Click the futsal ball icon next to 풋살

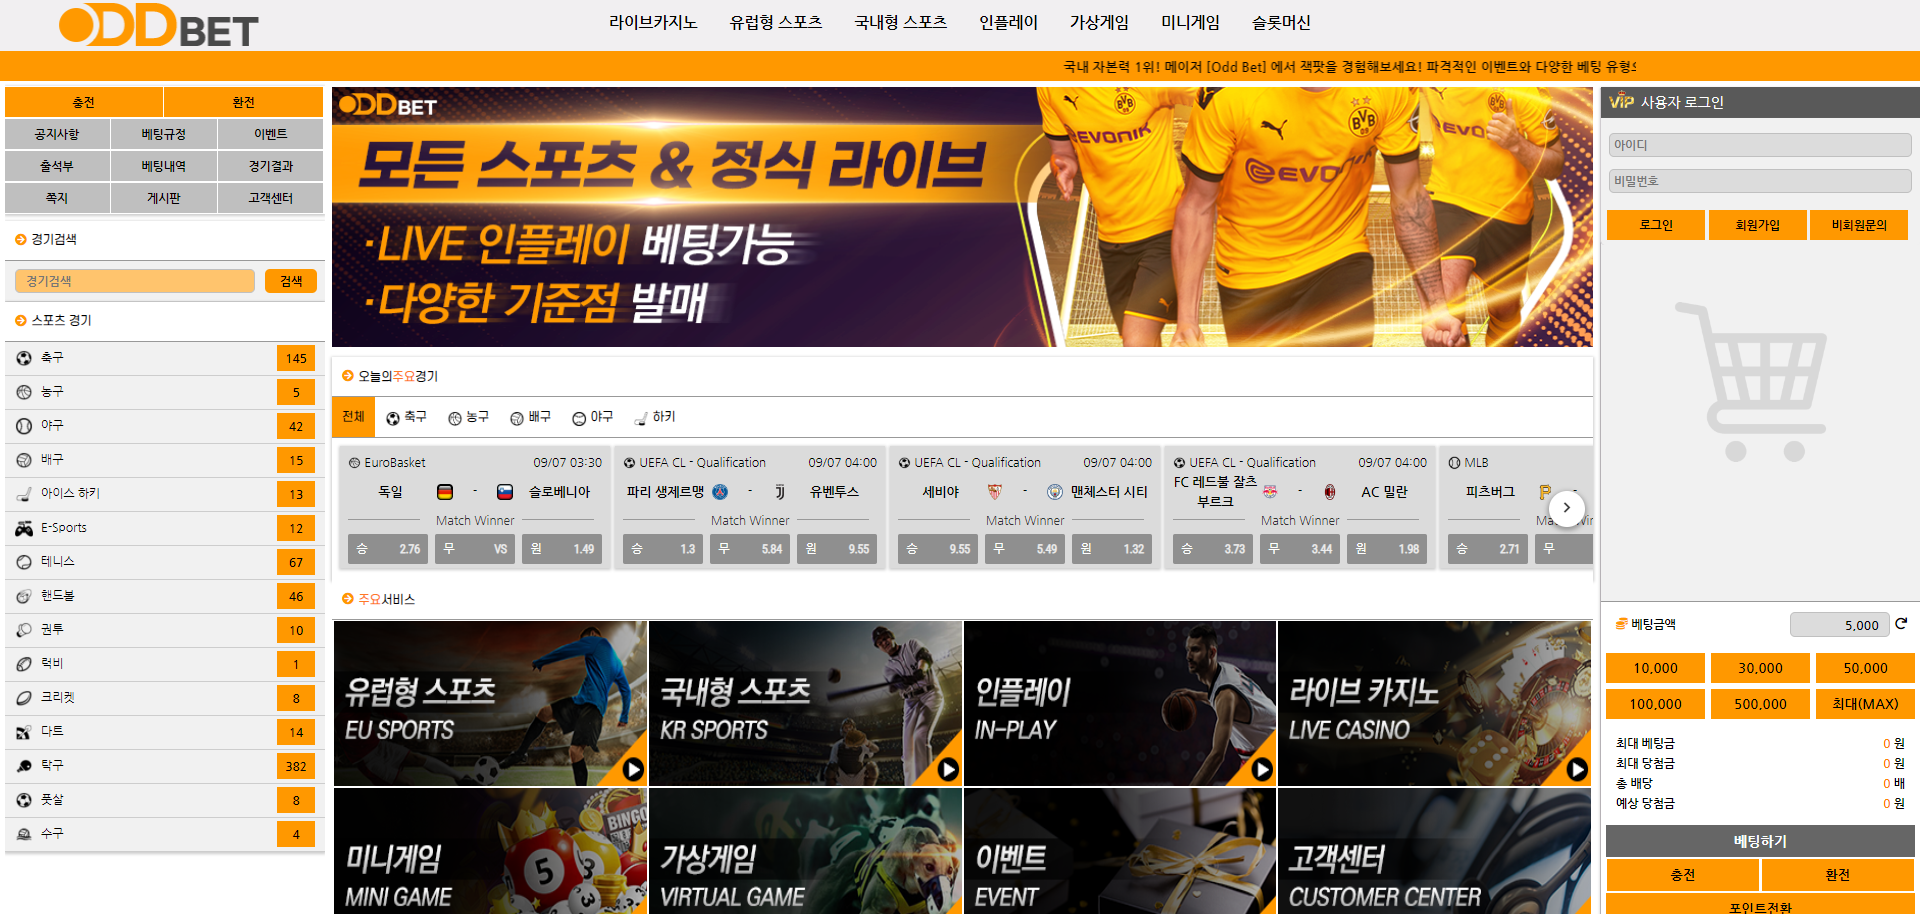point(24,800)
